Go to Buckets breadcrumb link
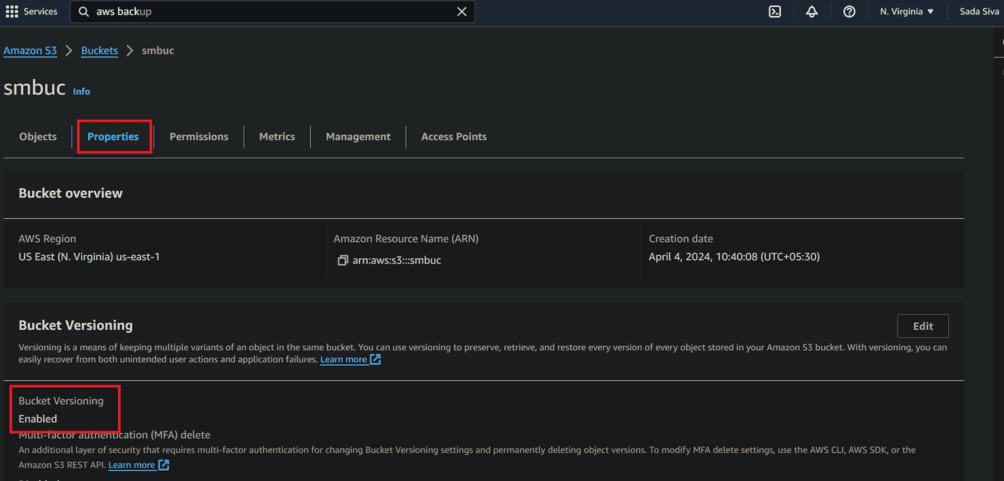Image resolution: width=1004 pixels, height=481 pixels. 99,51
